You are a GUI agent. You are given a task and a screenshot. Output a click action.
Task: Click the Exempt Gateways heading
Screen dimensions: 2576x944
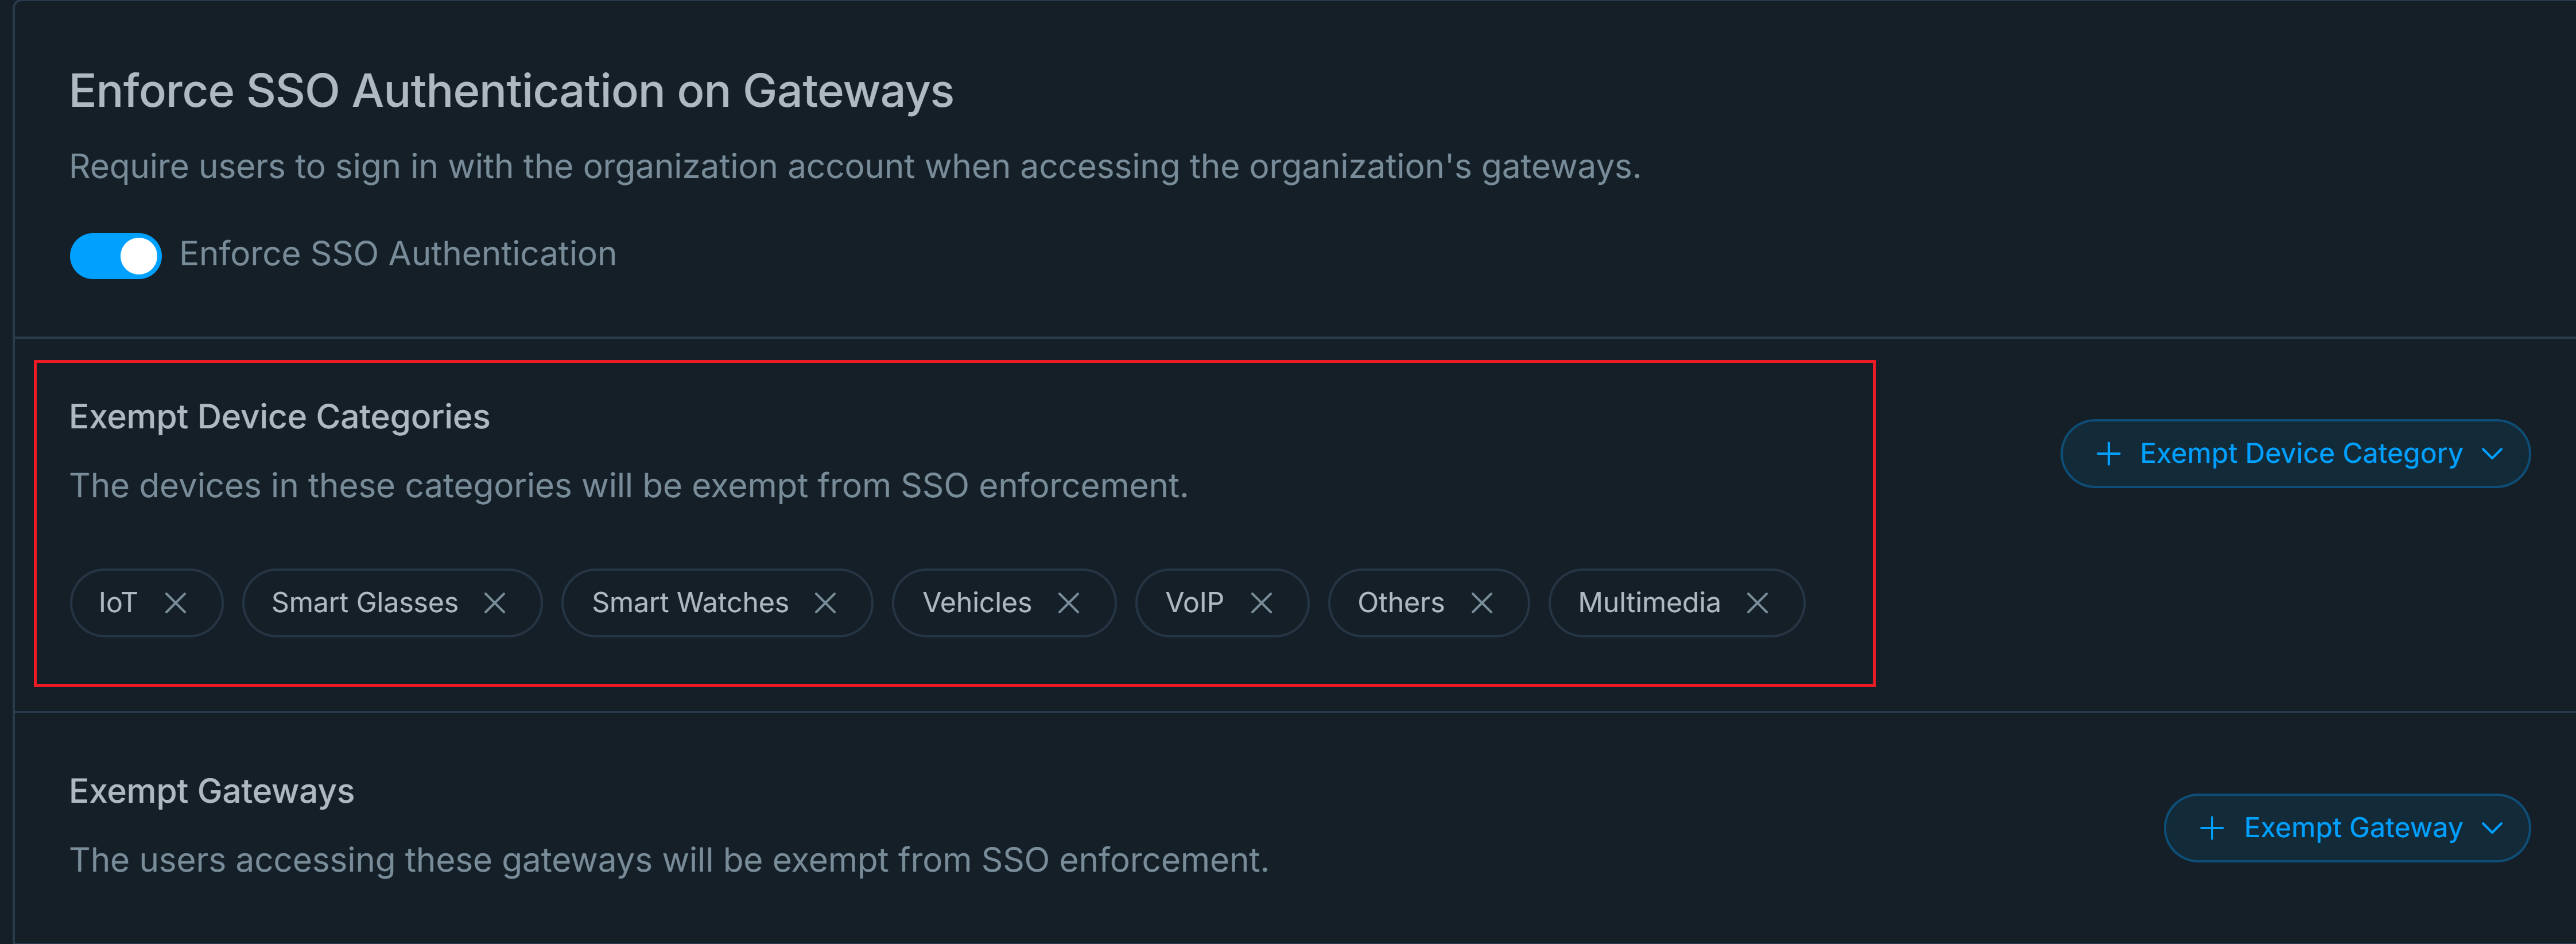coord(212,791)
